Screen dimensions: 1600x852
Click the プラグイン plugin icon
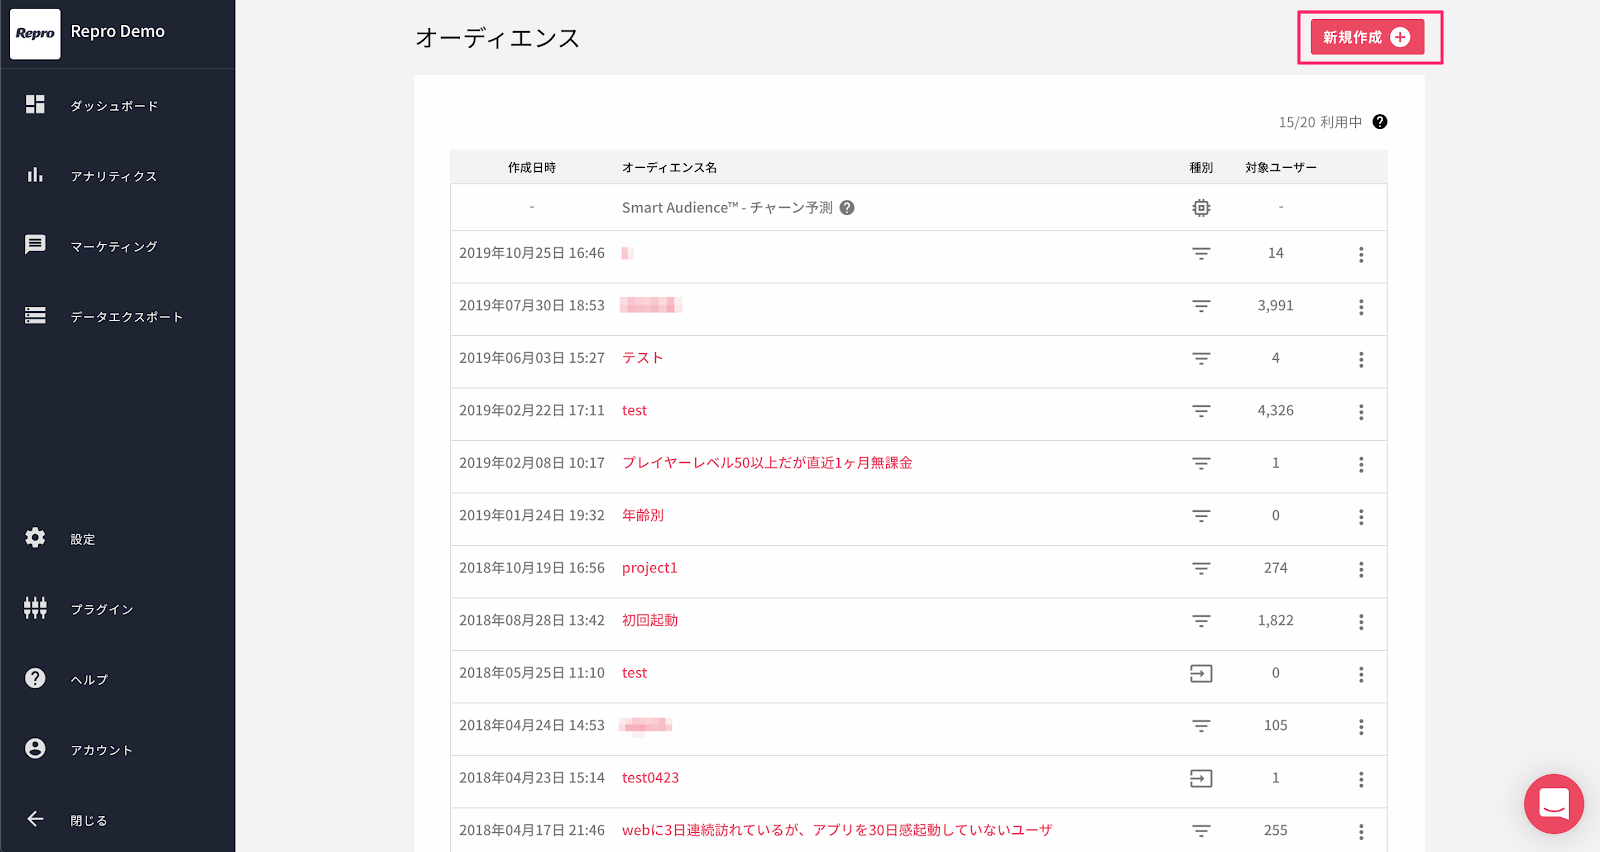pyautogui.click(x=35, y=608)
